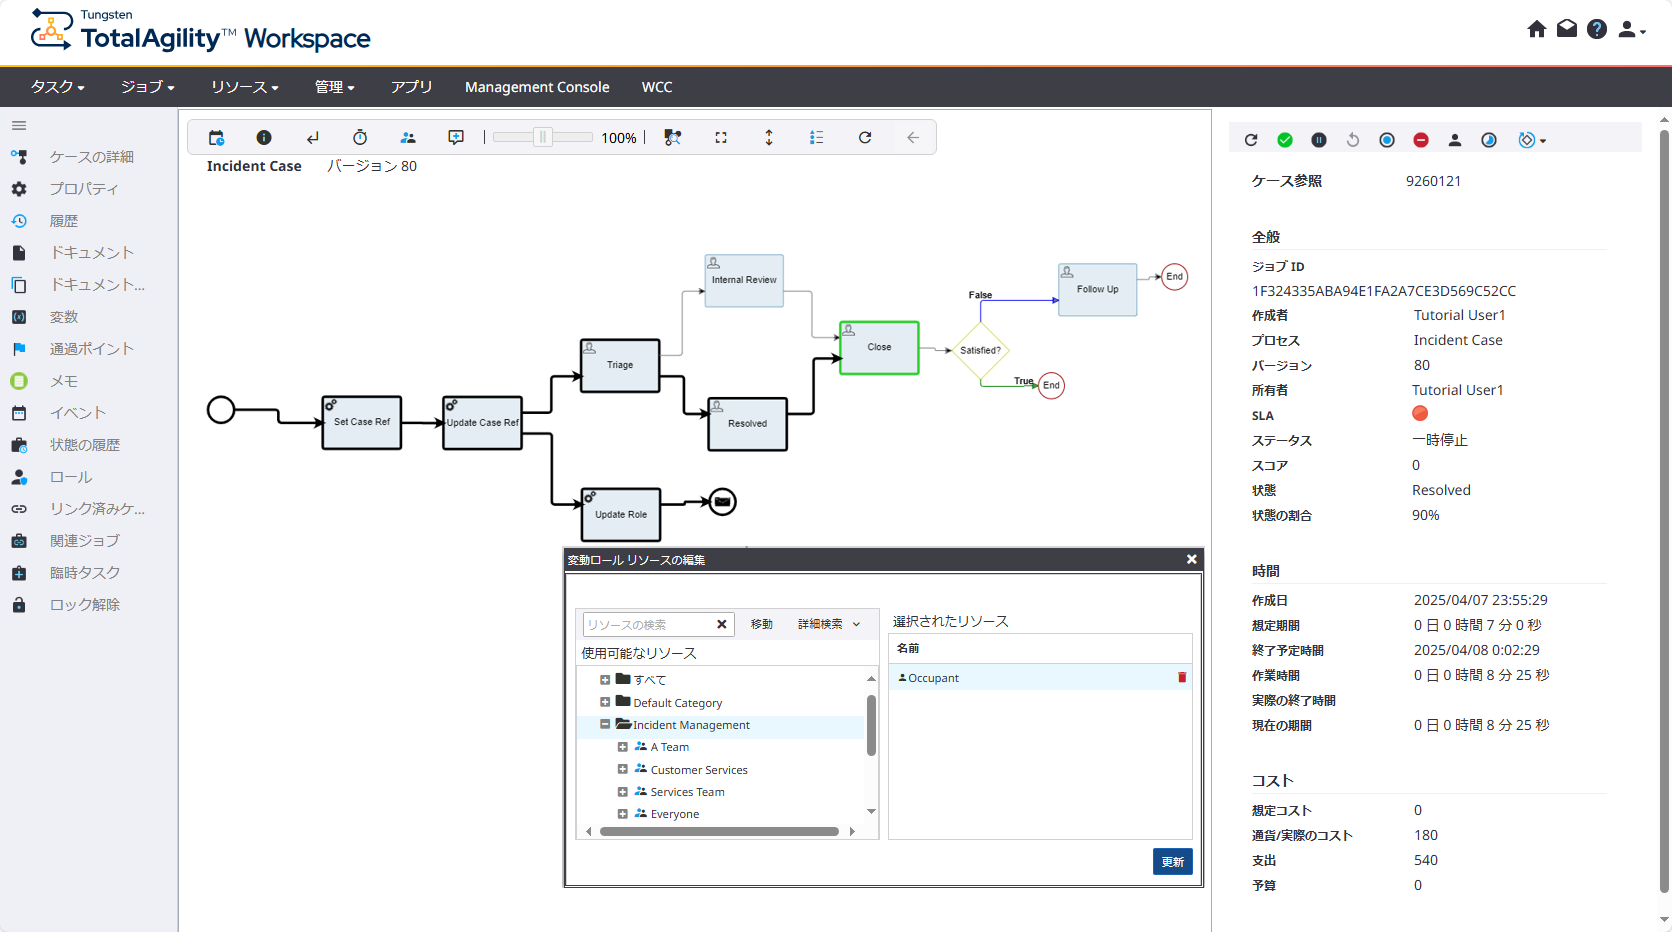The height and width of the screenshot is (932, 1672).
Task: Expand the Default Category folder
Action: pyautogui.click(x=605, y=702)
